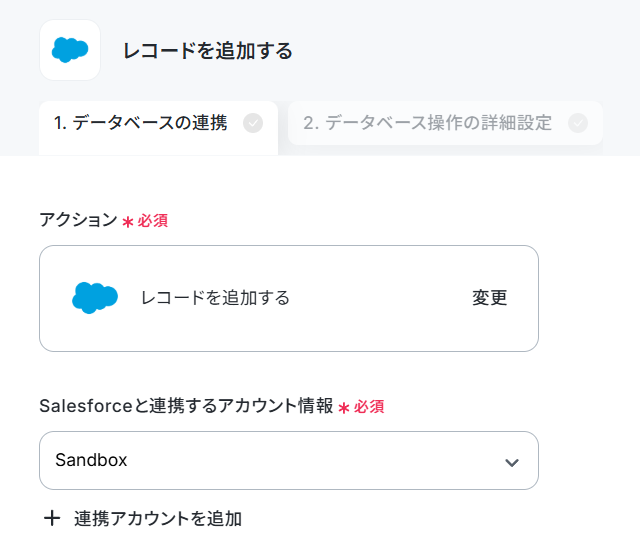Switch to the 1. データベースの連携 tab
Image resolution: width=640 pixels, height=555 pixels.
pyautogui.click(x=158, y=128)
